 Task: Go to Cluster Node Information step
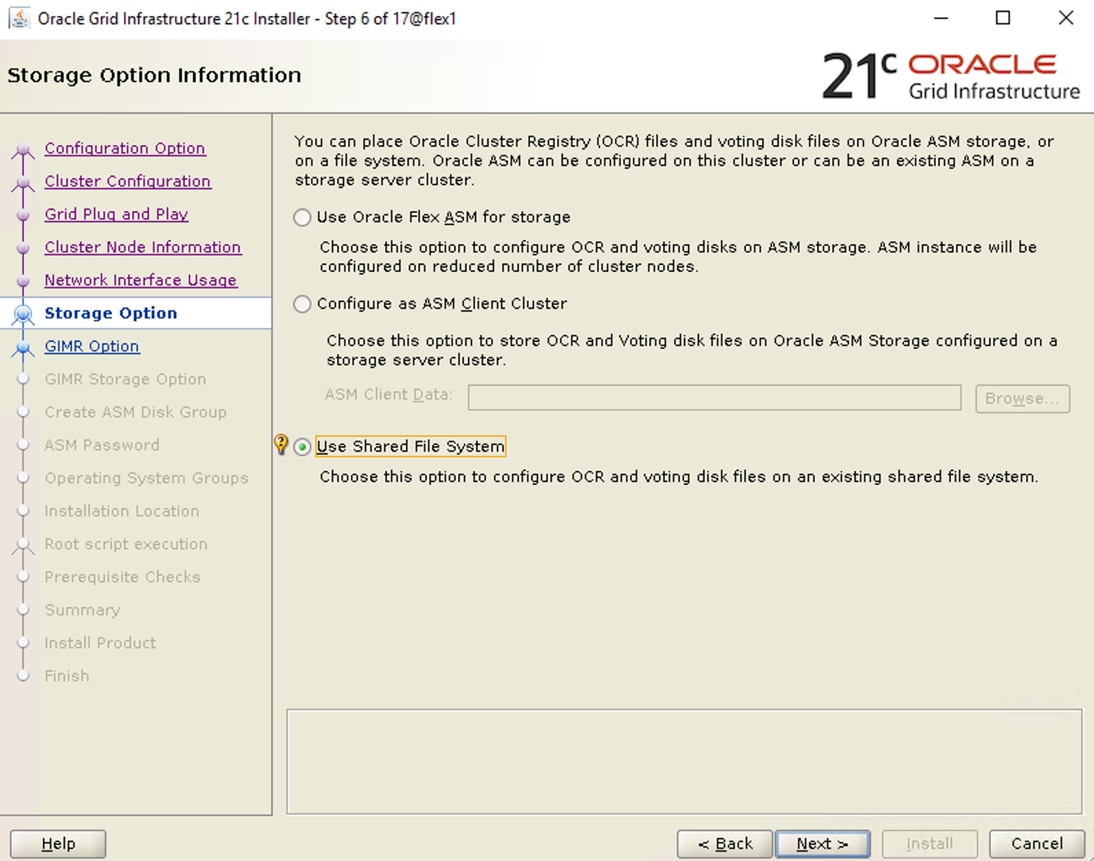(143, 247)
